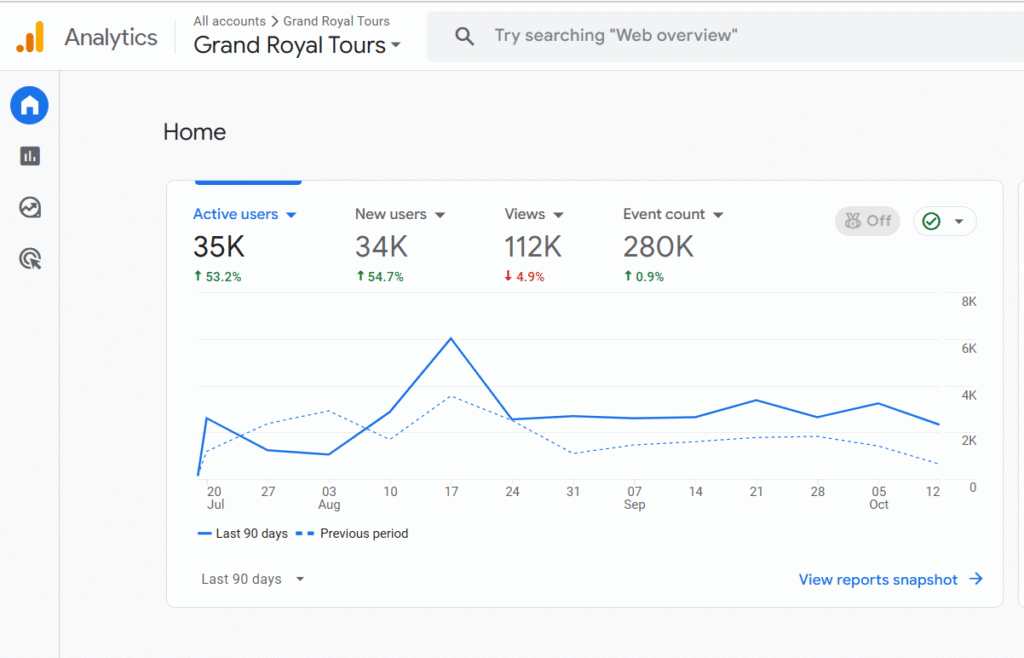Open the Last 90 days date range dropdown

[x=253, y=579]
